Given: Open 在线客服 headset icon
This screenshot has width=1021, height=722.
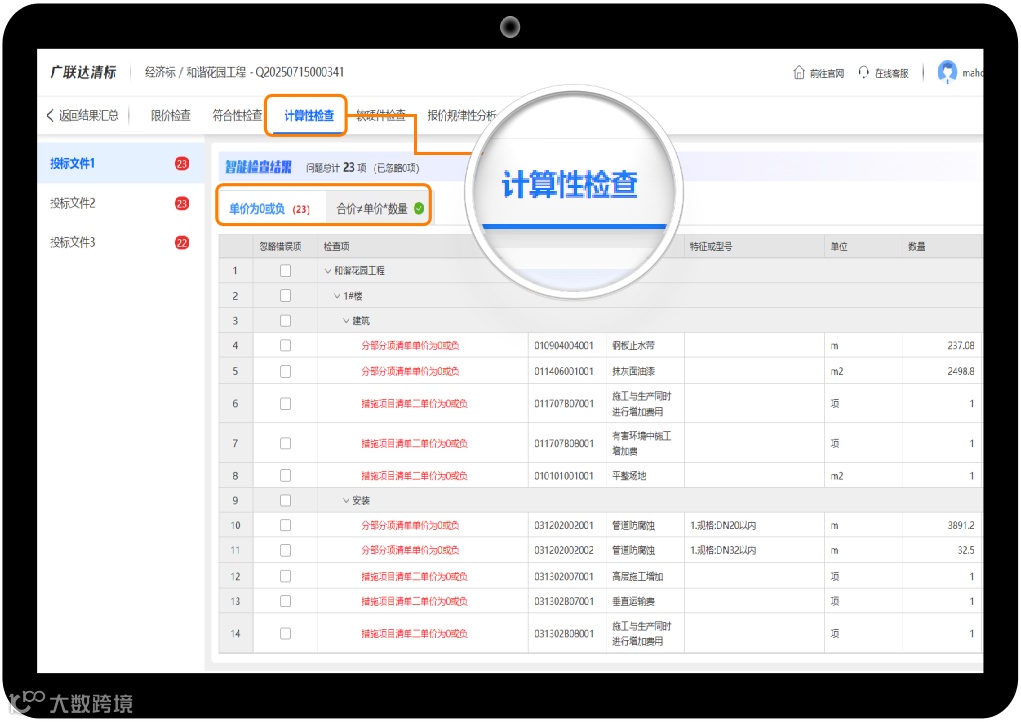Looking at the screenshot, I should (x=863, y=72).
